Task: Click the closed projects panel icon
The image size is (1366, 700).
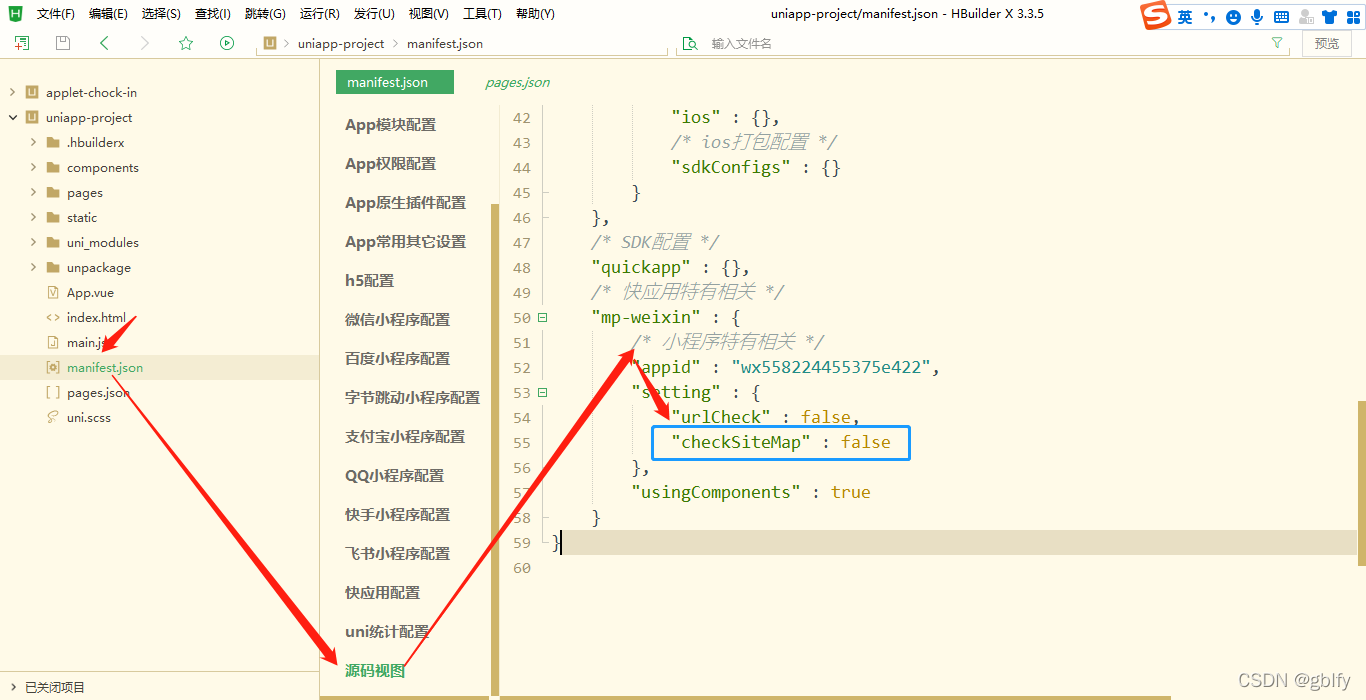Action: [x=12, y=687]
